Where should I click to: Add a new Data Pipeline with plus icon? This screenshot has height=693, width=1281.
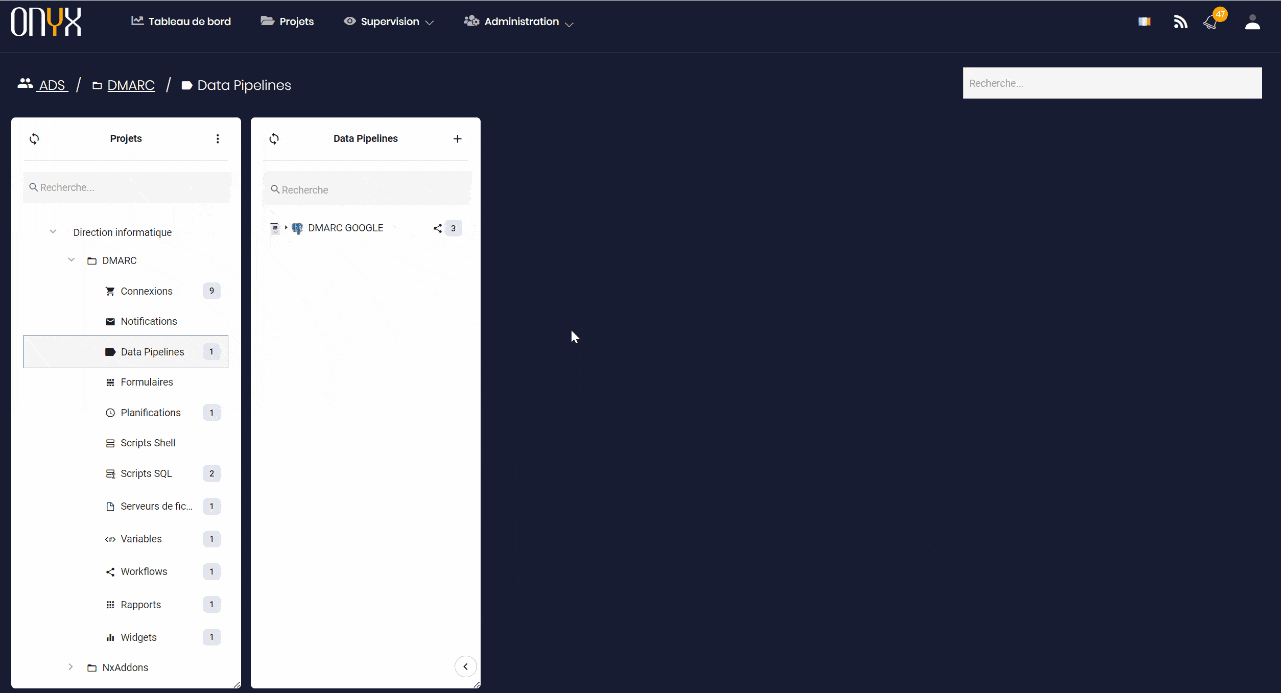click(x=458, y=139)
